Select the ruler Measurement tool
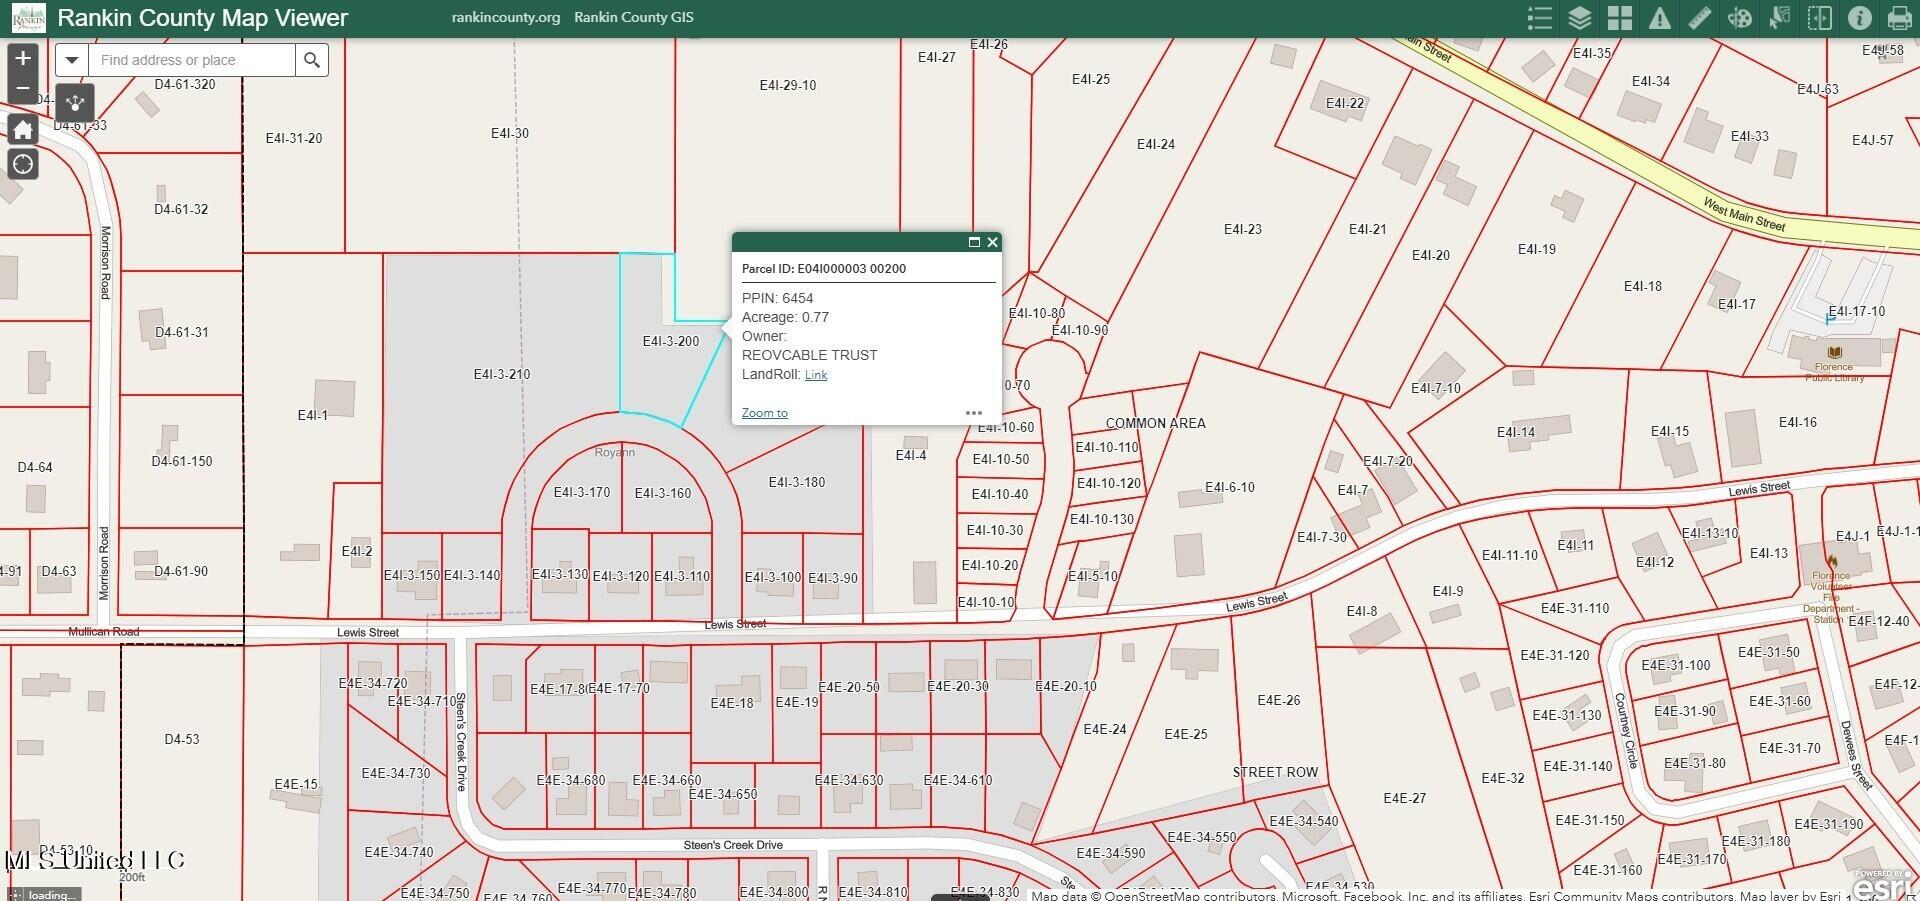Viewport: 1920px width, 901px height. pos(1700,18)
